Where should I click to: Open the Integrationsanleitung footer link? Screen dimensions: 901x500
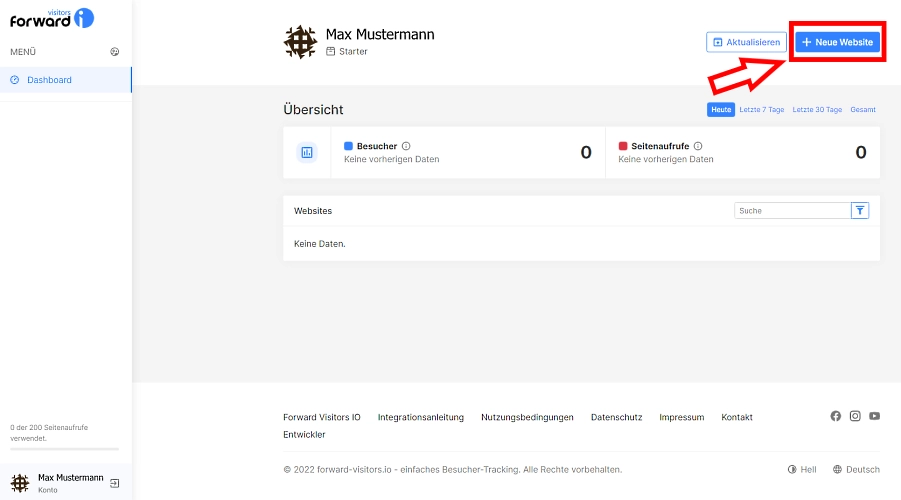[421, 417]
